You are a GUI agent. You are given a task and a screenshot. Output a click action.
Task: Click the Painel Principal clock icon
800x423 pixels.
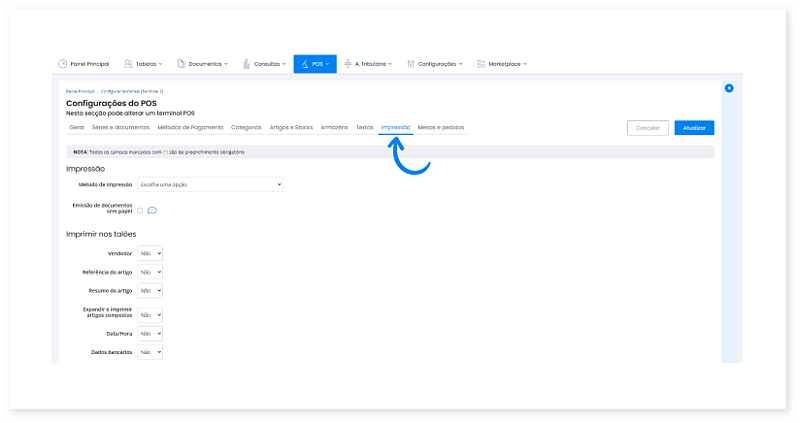tap(63, 64)
